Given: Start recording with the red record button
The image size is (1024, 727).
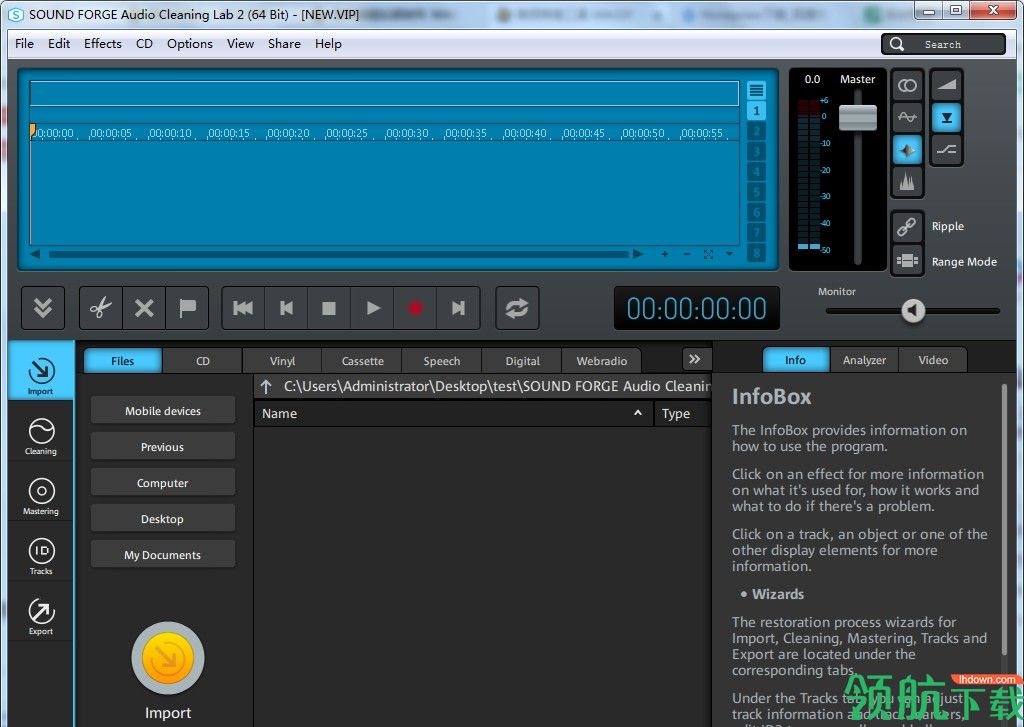Looking at the screenshot, I should (415, 308).
